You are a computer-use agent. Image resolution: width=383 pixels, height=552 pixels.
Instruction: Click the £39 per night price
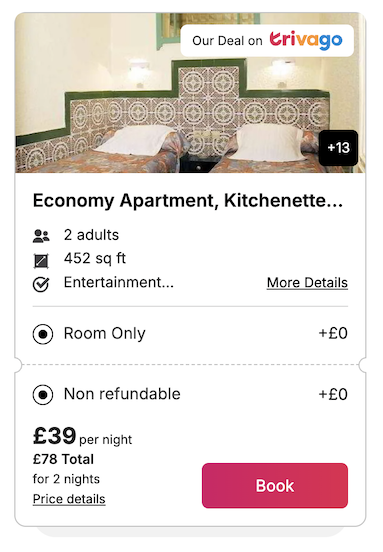pos(82,437)
